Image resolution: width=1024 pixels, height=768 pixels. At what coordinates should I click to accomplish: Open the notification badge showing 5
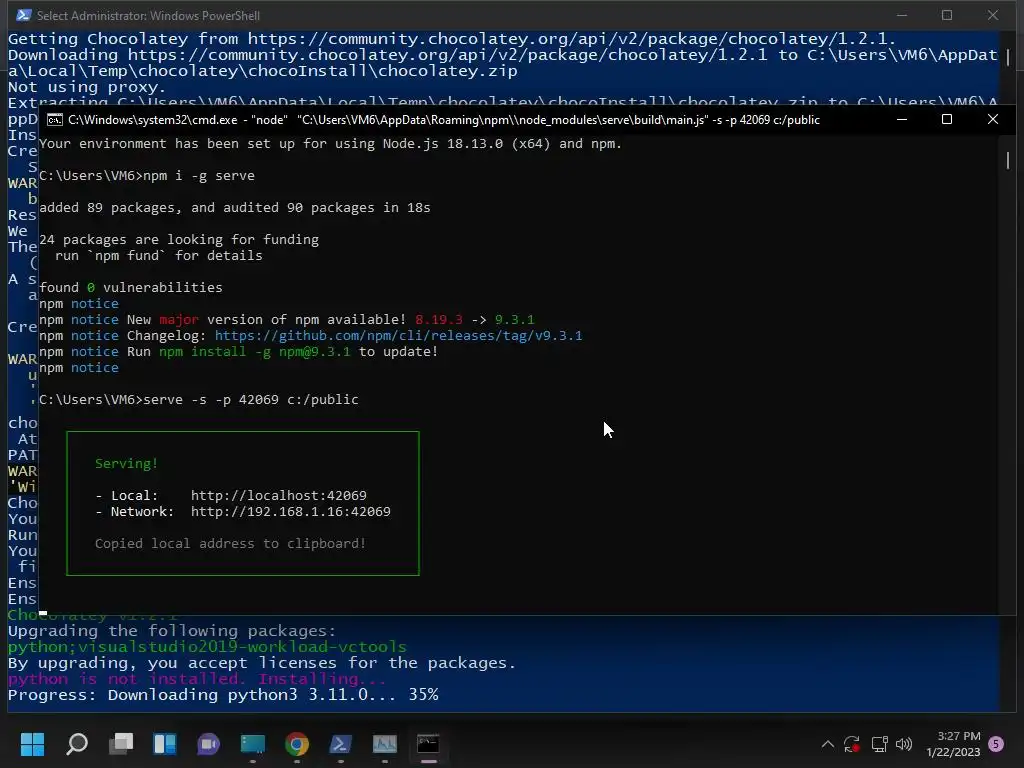(996, 744)
